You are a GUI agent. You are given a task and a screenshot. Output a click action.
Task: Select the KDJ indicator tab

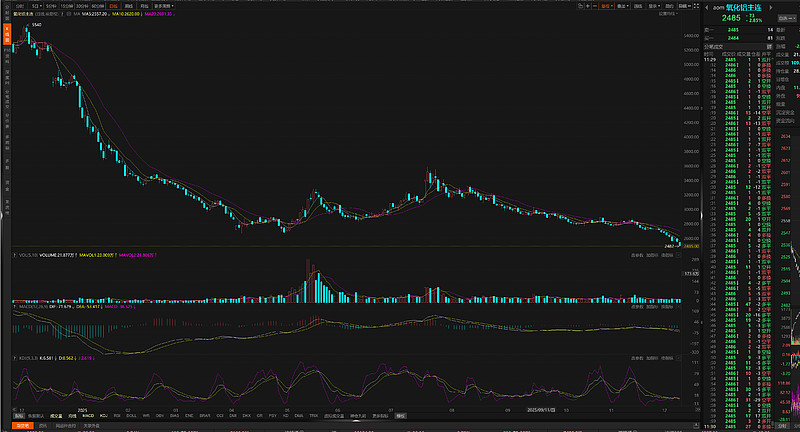104,416
